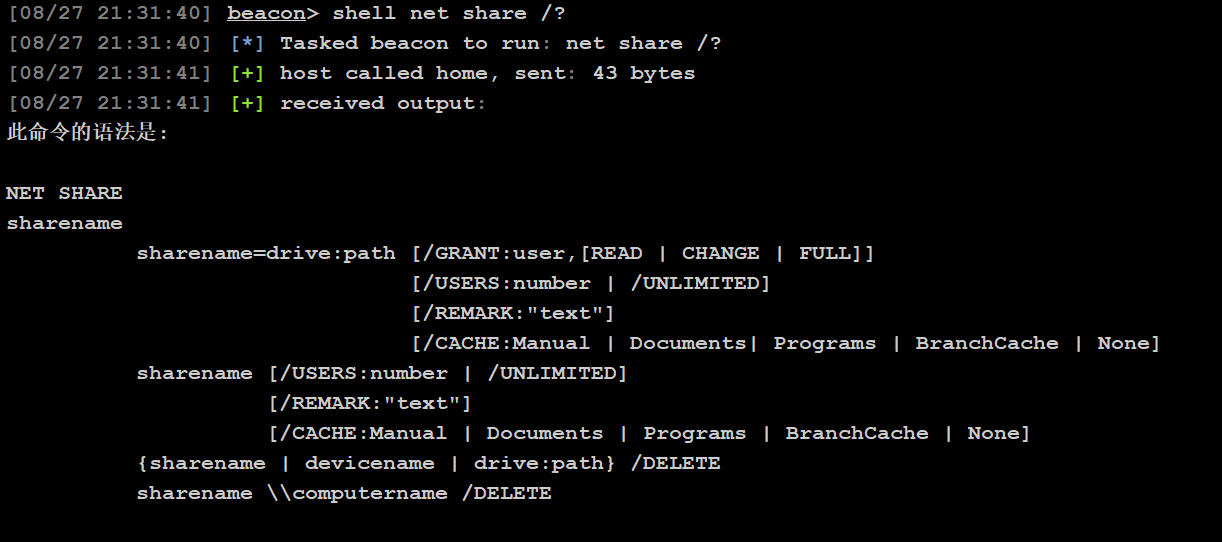Click the '\\computername' text
This screenshot has height=542, width=1222.
pos(357,493)
